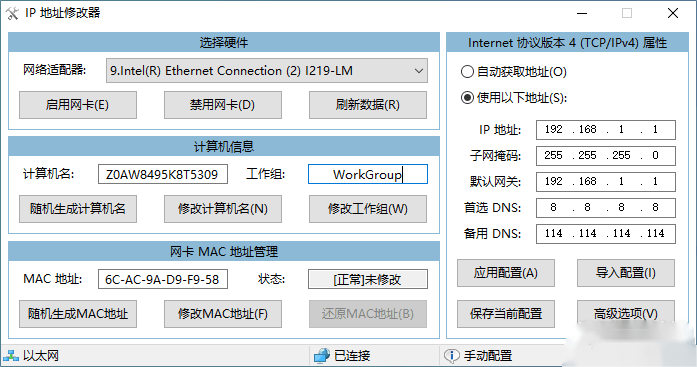697x367 pixels.
Task: Click the 工作组 field containing WorkGroup
Action: tap(368, 174)
